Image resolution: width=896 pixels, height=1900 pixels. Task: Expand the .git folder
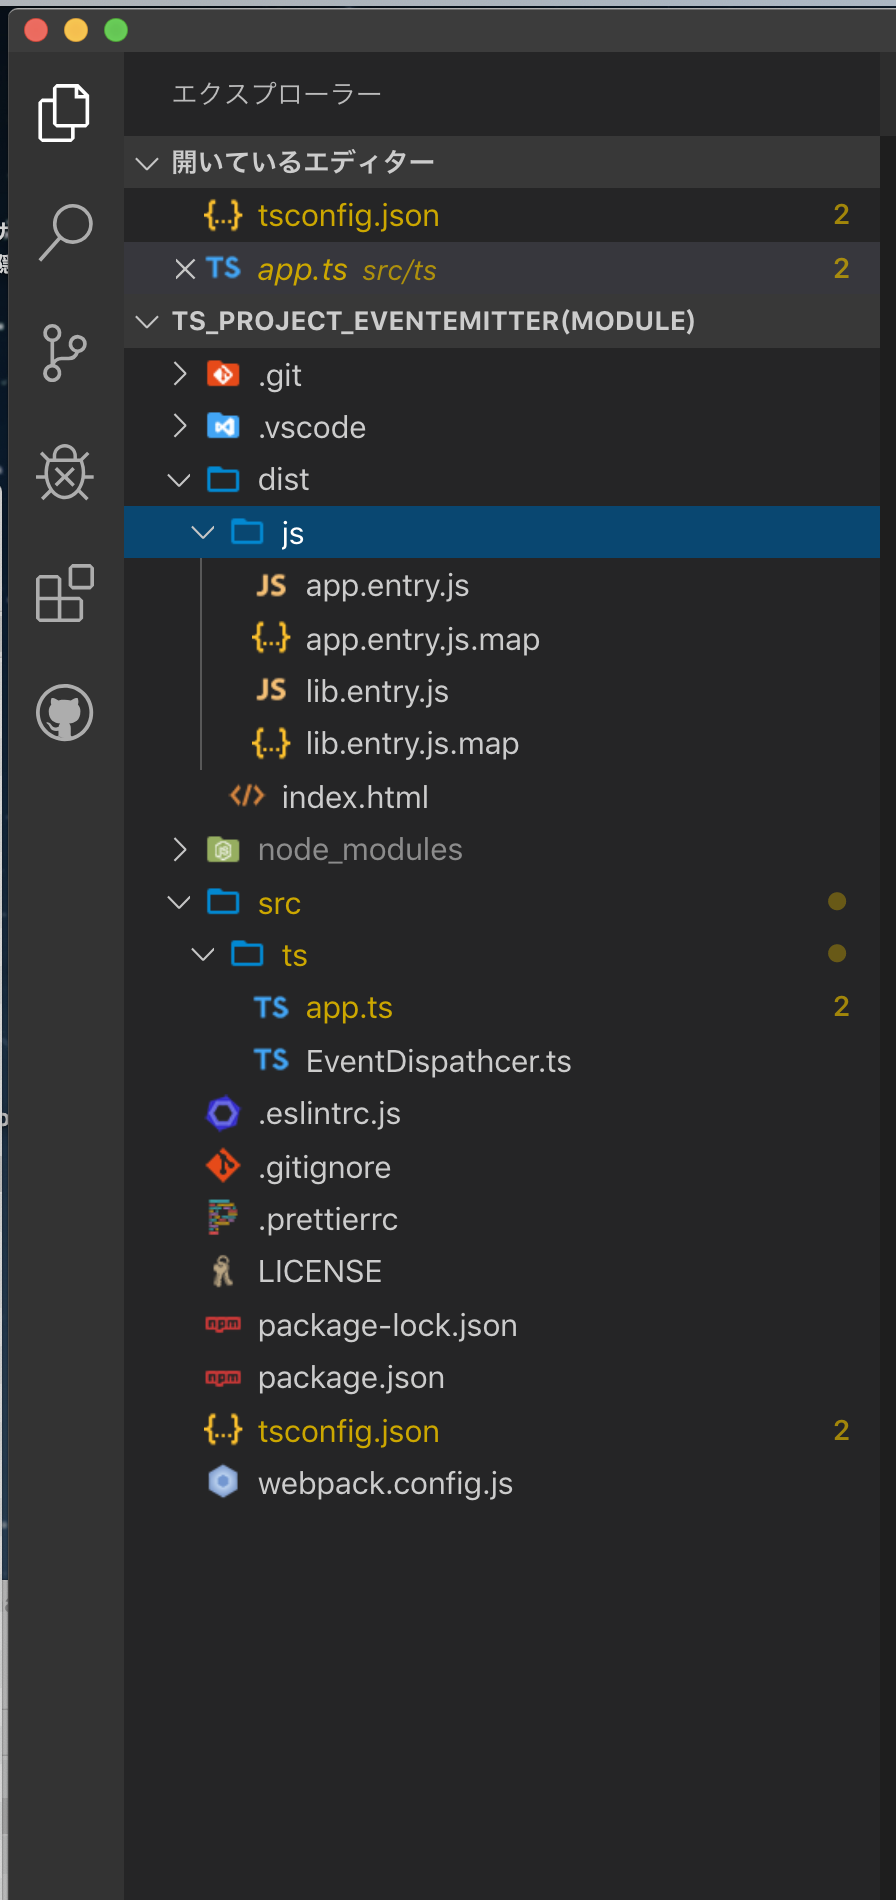point(180,374)
